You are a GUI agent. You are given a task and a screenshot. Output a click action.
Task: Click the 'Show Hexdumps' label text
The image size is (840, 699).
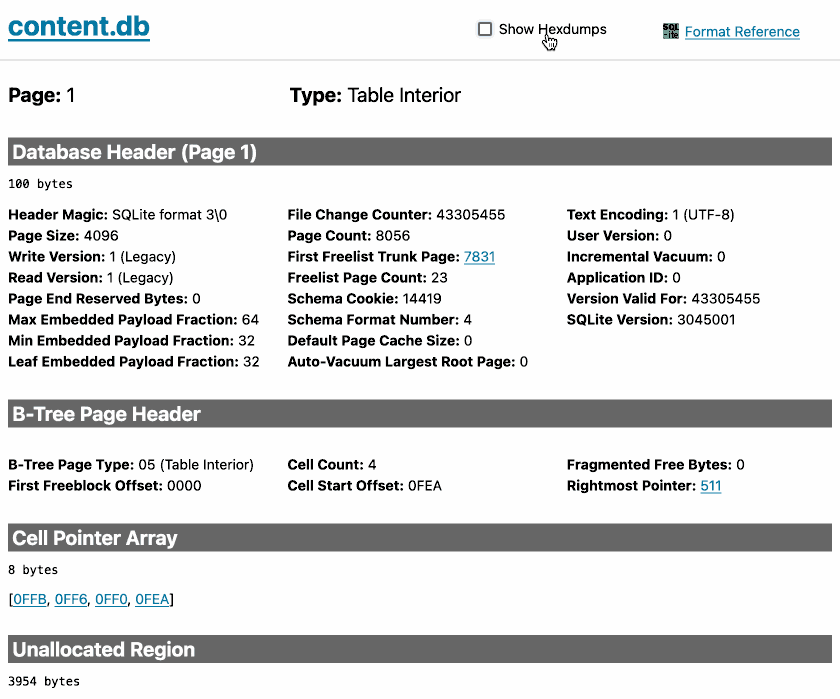point(552,29)
